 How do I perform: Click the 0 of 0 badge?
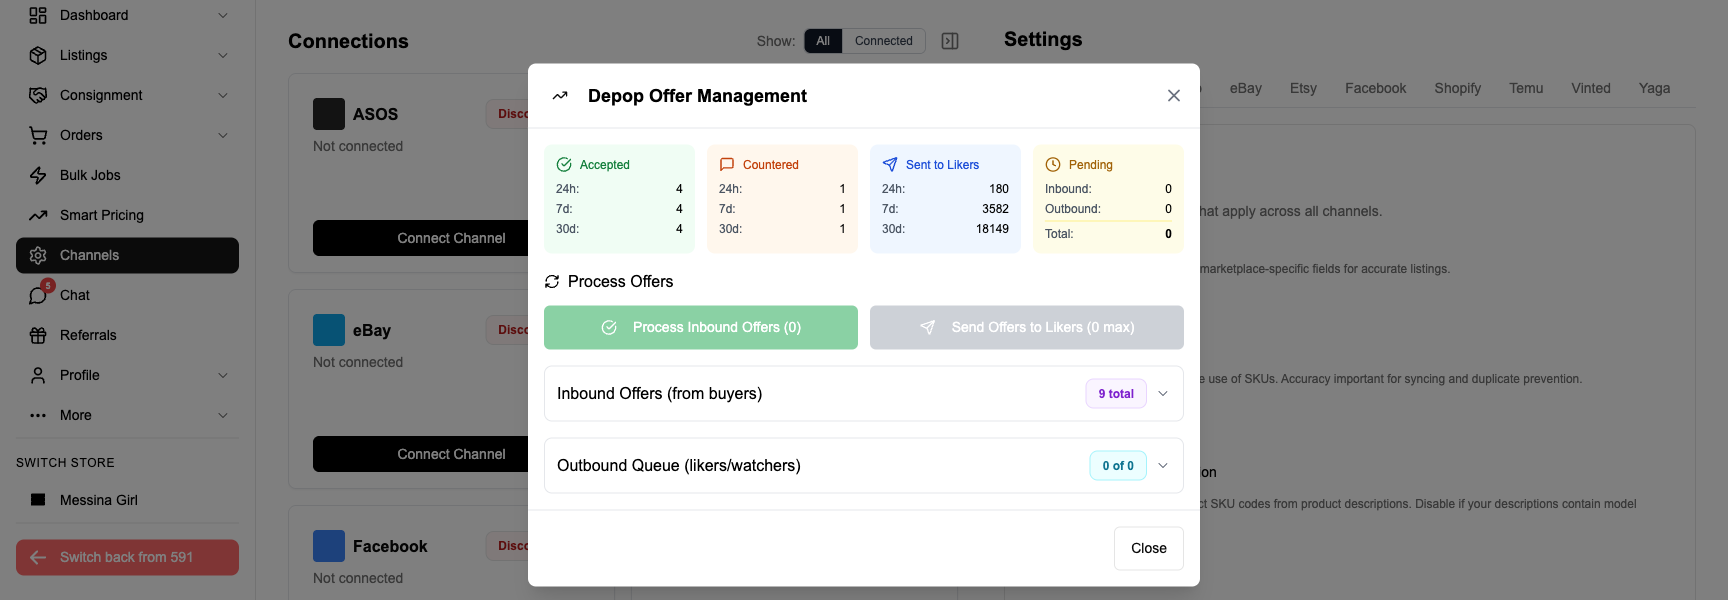(x=1118, y=466)
